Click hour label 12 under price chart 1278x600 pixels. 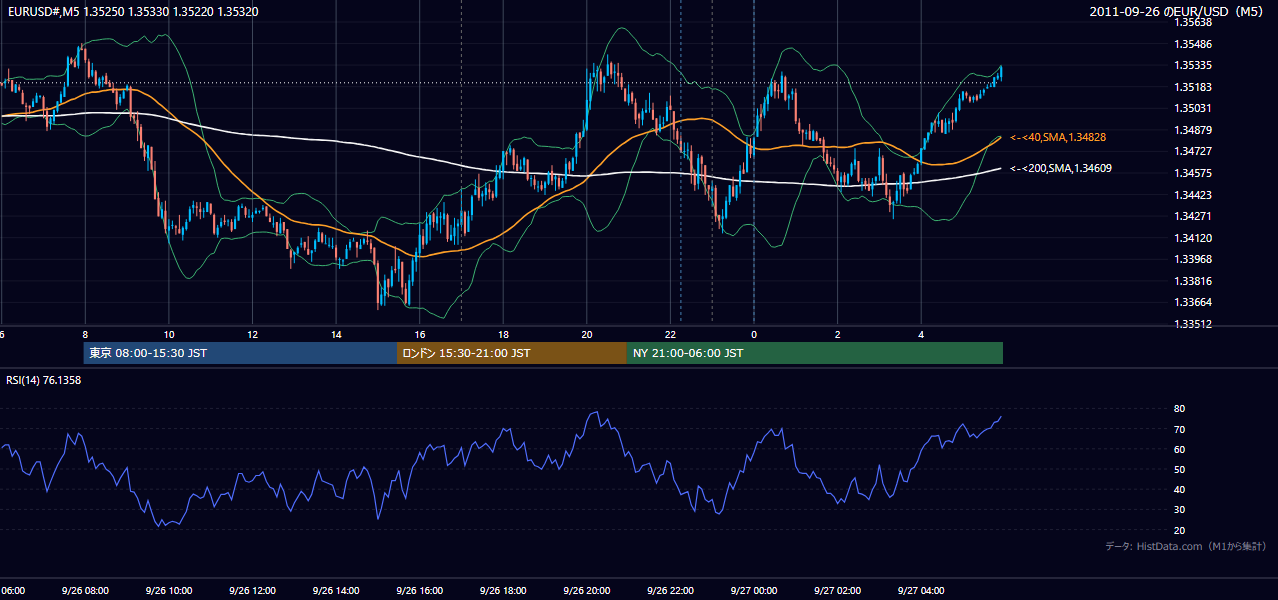click(253, 335)
